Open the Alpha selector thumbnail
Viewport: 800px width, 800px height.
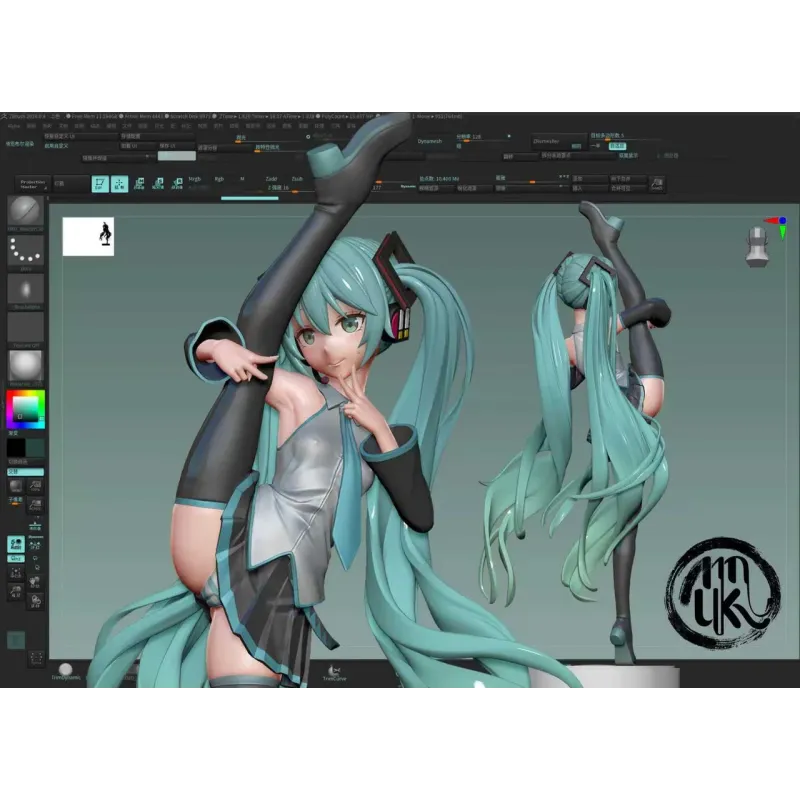point(25,288)
